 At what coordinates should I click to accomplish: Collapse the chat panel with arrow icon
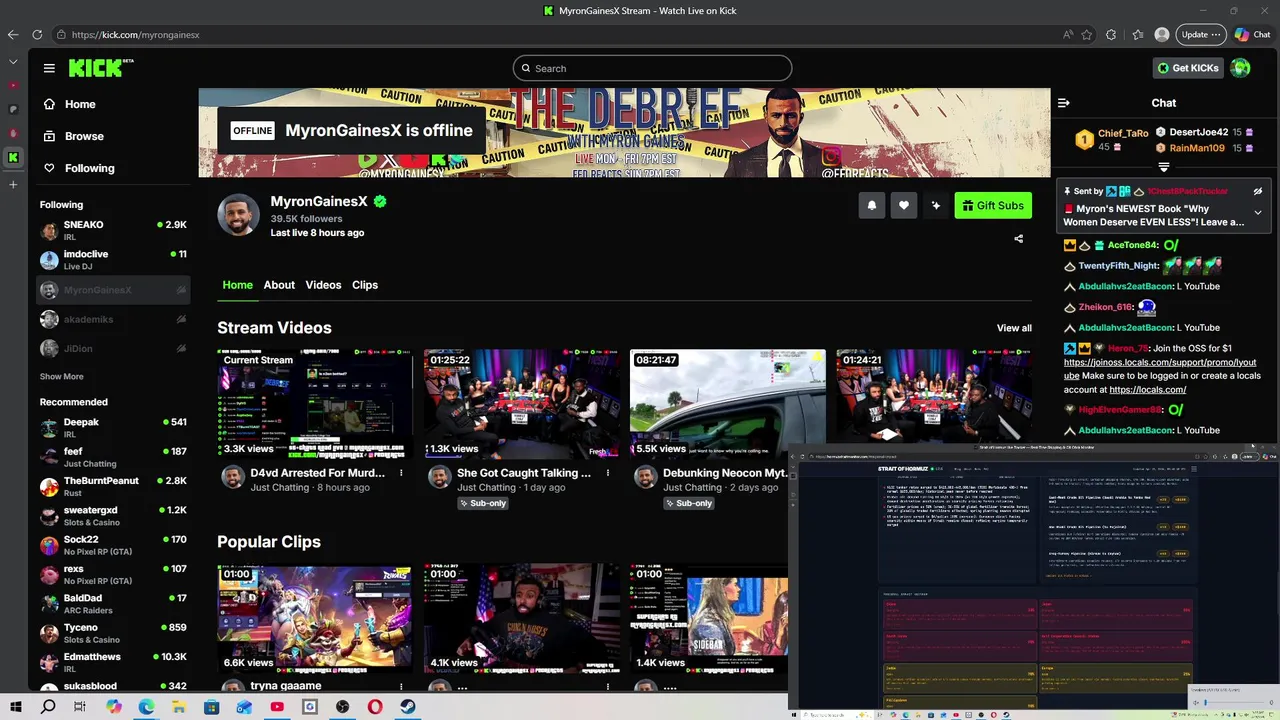pos(1064,103)
